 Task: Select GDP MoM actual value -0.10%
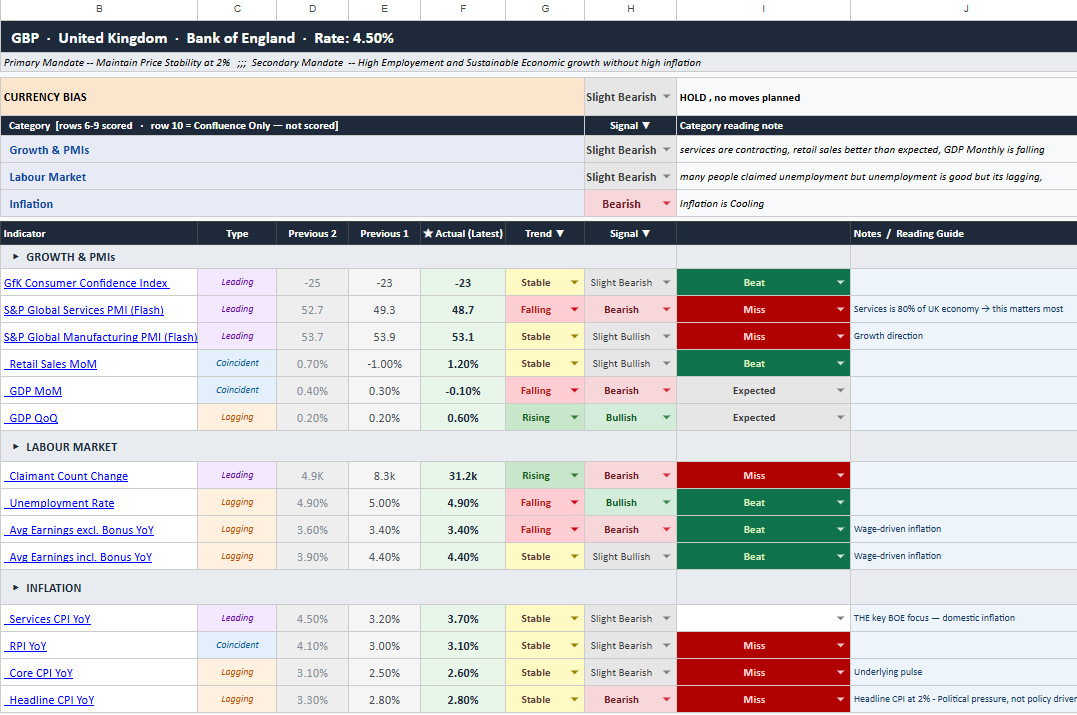pos(463,391)
